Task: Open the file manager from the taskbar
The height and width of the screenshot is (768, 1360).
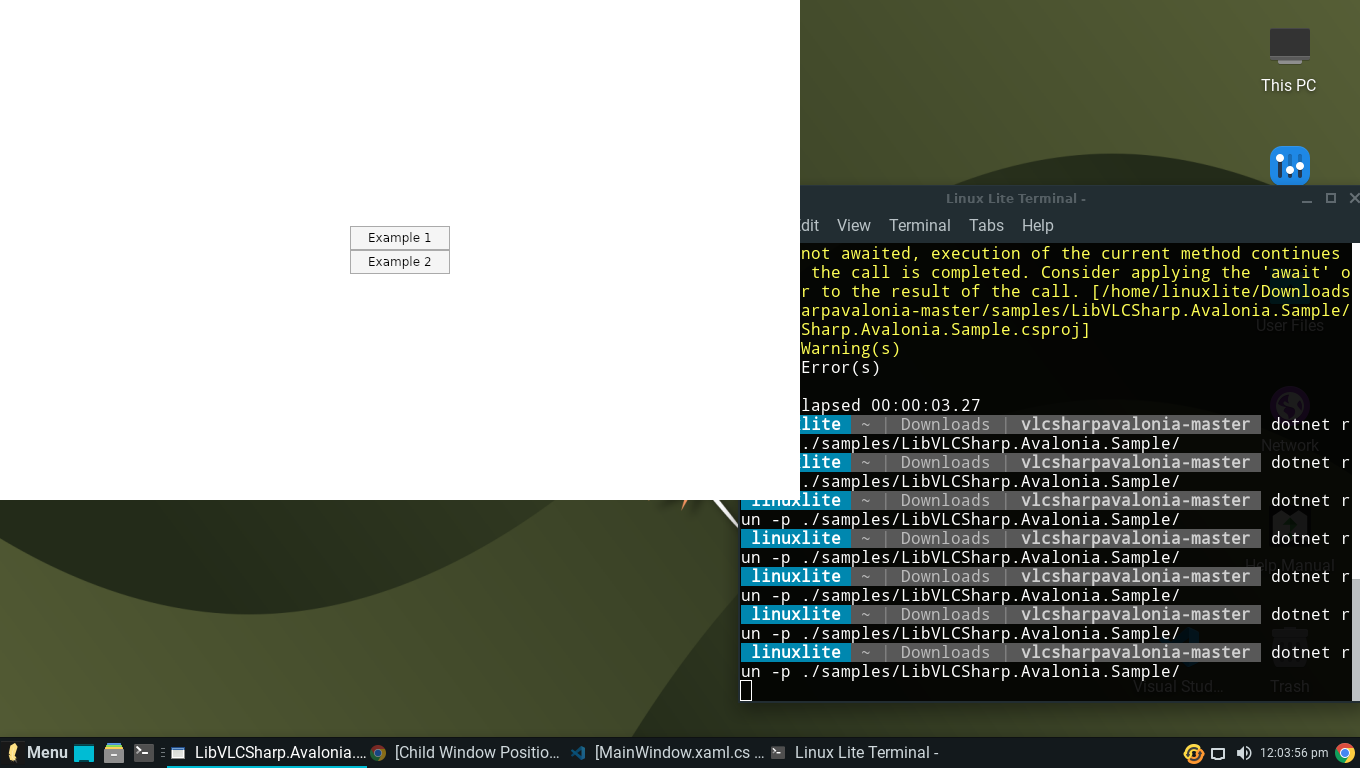Action: click(113, 752)
